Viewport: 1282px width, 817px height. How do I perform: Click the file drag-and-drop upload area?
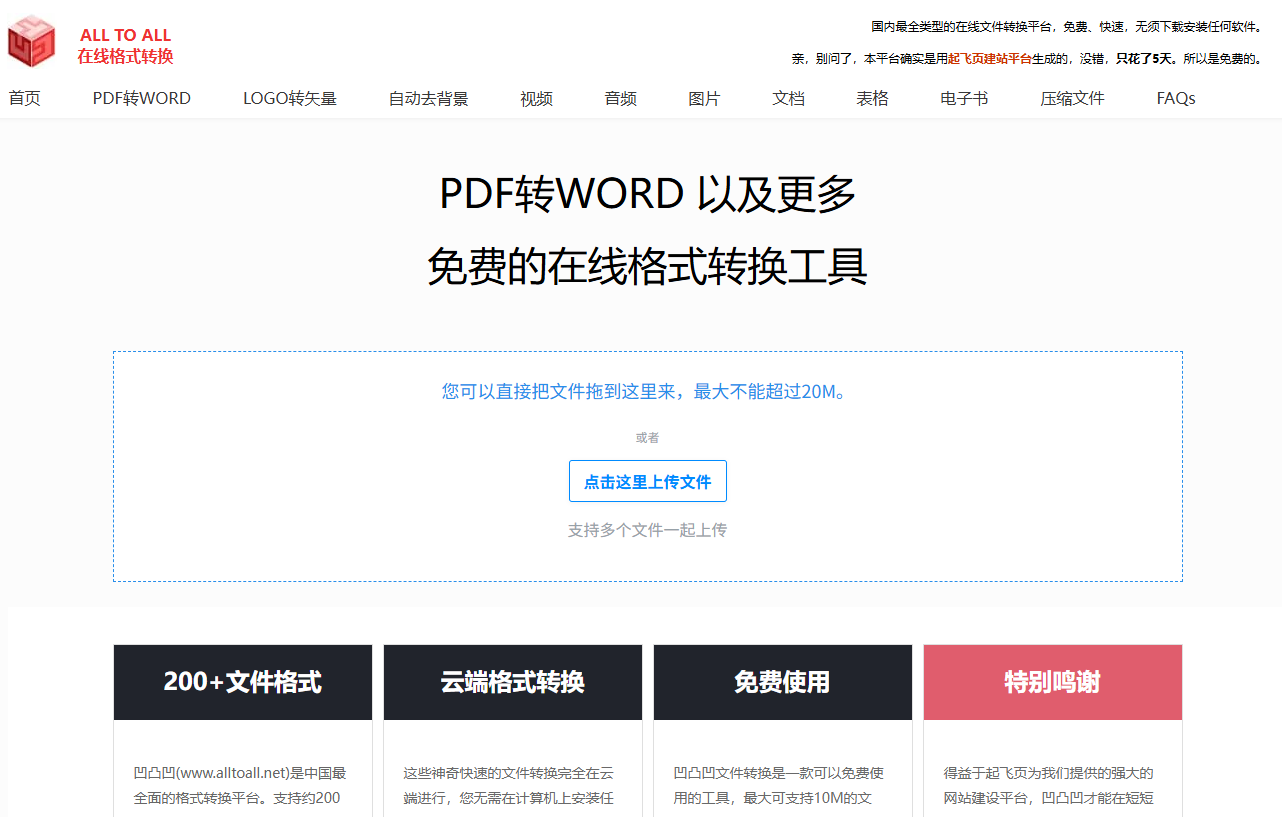pos(647,392)
